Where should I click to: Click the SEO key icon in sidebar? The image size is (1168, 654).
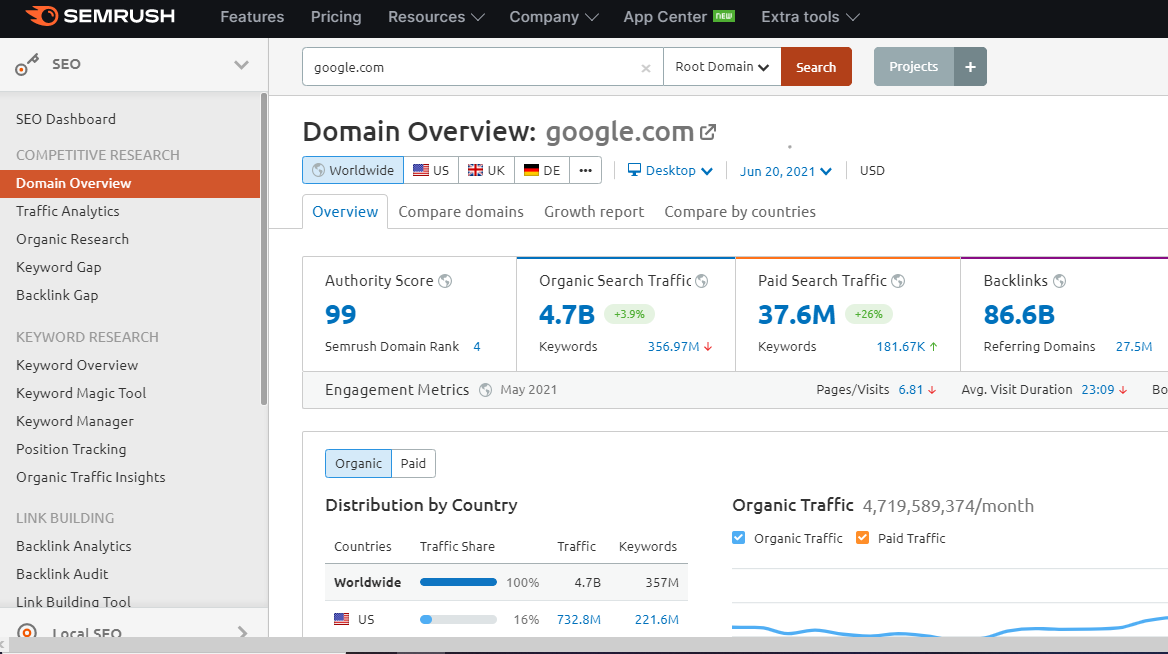point(28,65)
